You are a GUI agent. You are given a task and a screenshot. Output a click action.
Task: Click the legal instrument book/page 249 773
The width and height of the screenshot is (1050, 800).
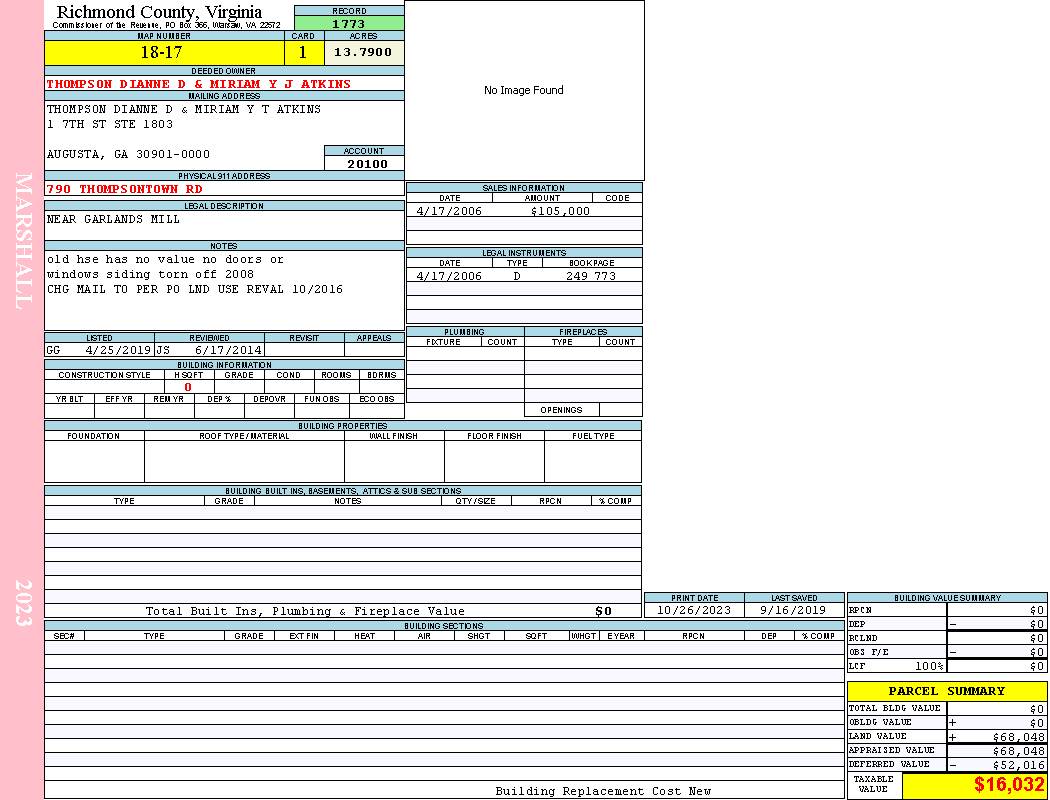coord(590,276)
